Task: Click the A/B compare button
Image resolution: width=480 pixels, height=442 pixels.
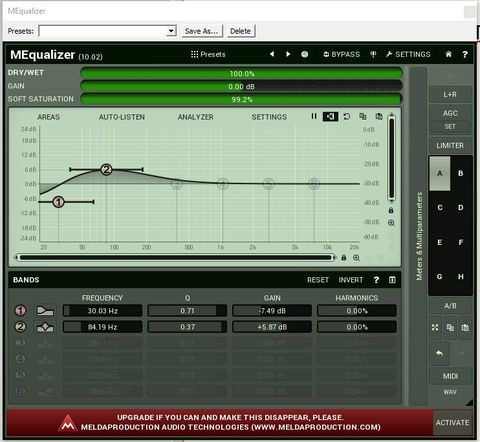Action: tap(450, 306)
